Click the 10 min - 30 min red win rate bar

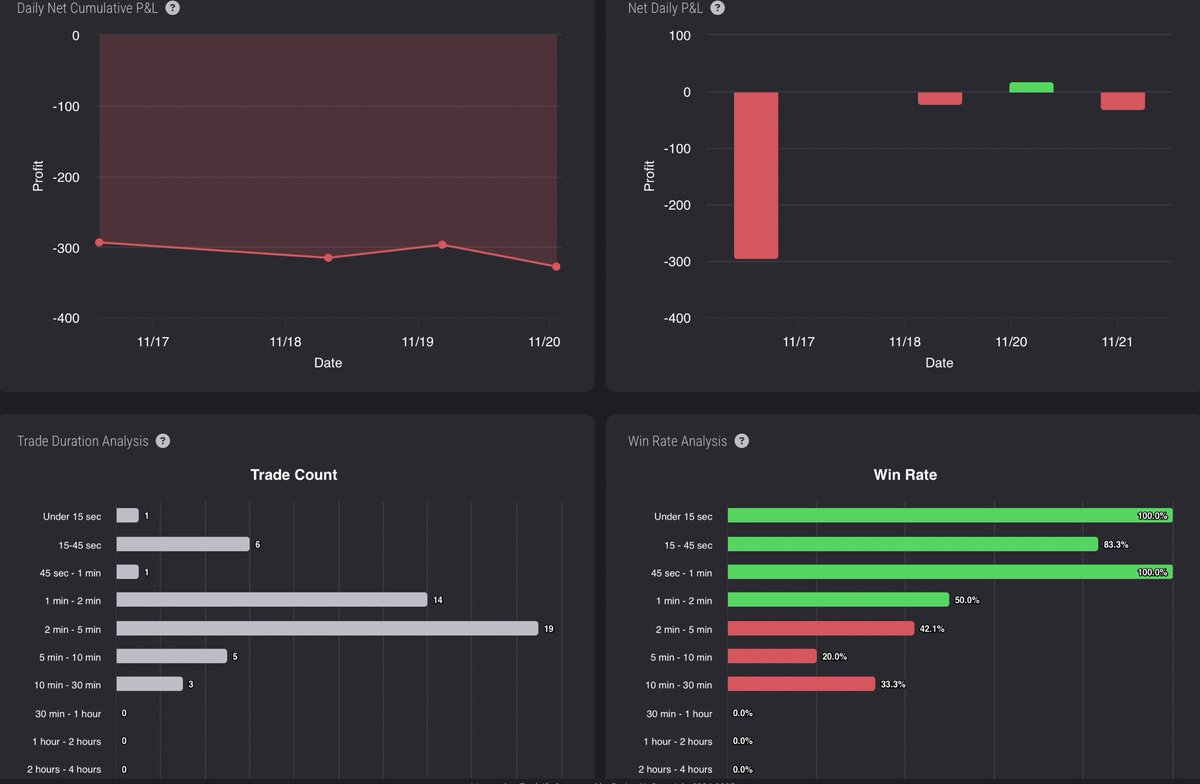point(801,684)
